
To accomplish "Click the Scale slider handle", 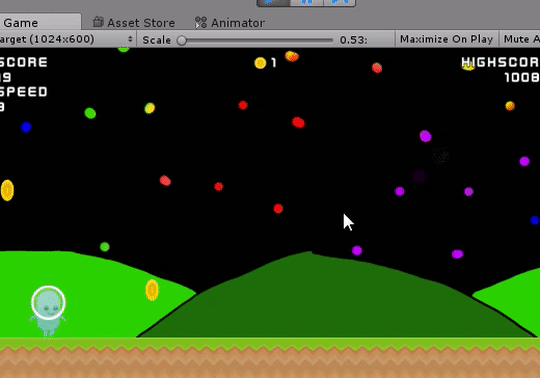I will coord(182,40).
